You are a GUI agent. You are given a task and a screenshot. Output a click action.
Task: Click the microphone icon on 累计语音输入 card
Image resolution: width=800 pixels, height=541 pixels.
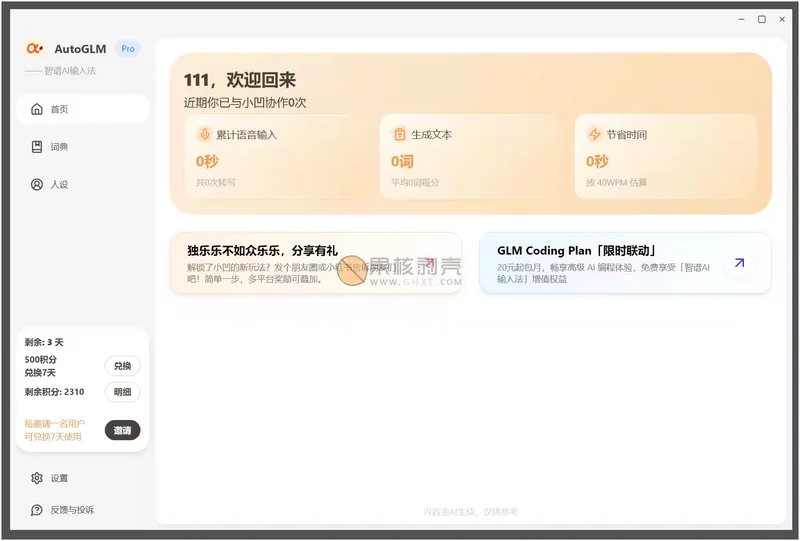pyautogui.click(x=204, y=134)
